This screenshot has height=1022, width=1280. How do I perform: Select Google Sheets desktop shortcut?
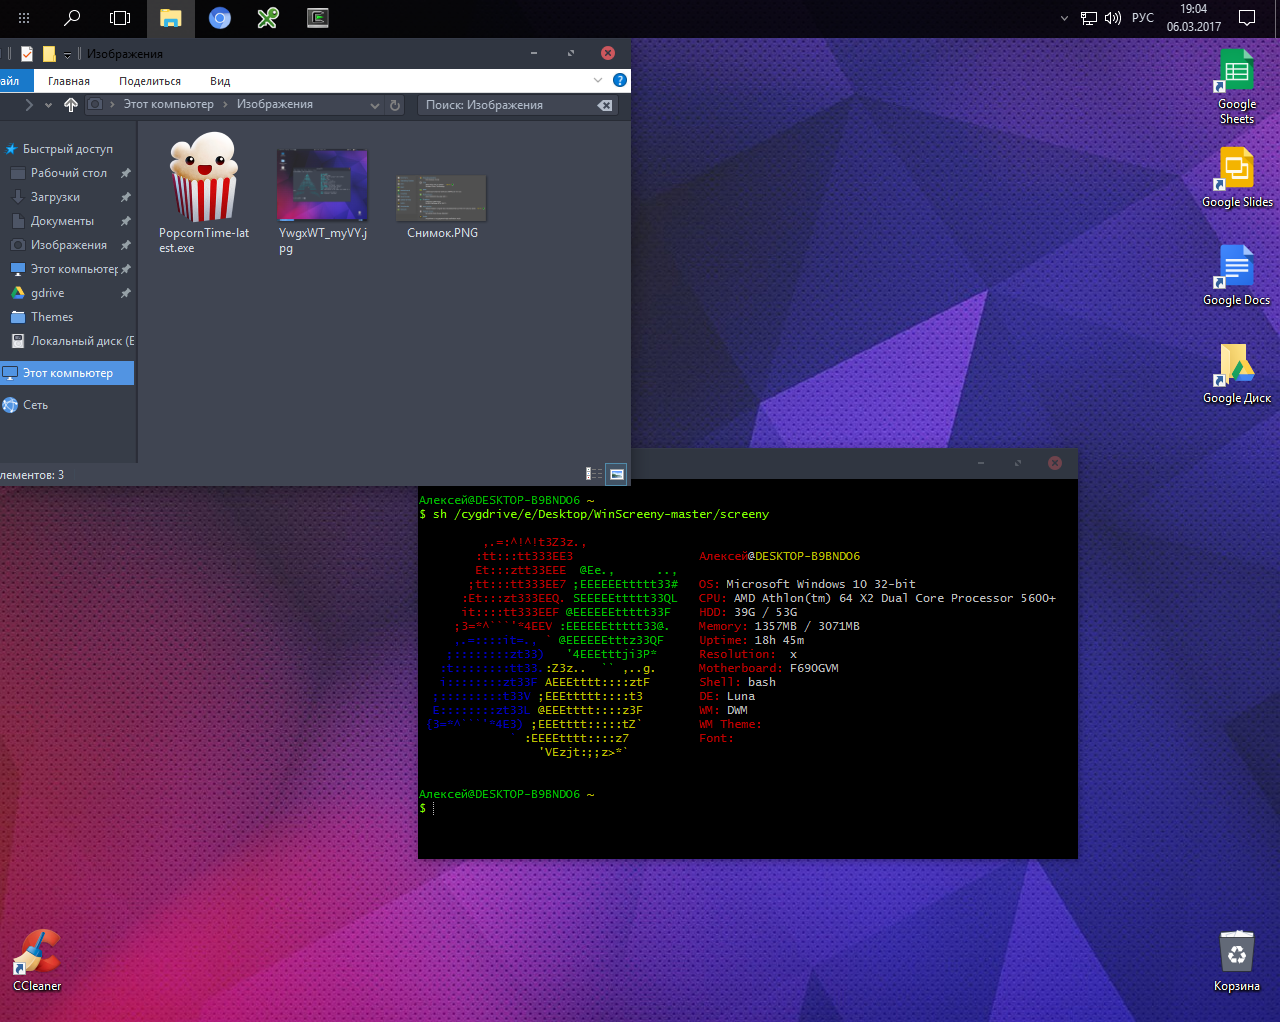click(x=1237, y=88)
